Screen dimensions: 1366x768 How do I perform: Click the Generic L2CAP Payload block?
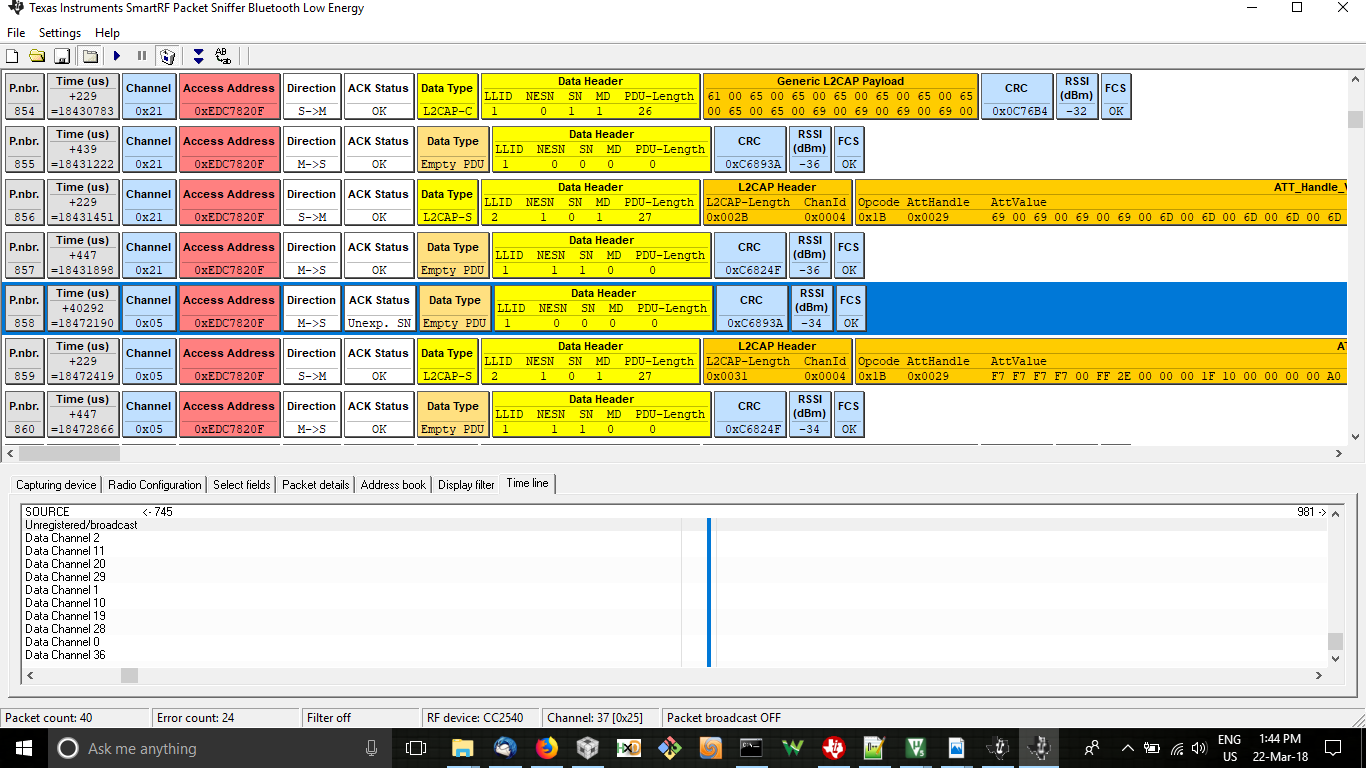(x=840, y=96)
